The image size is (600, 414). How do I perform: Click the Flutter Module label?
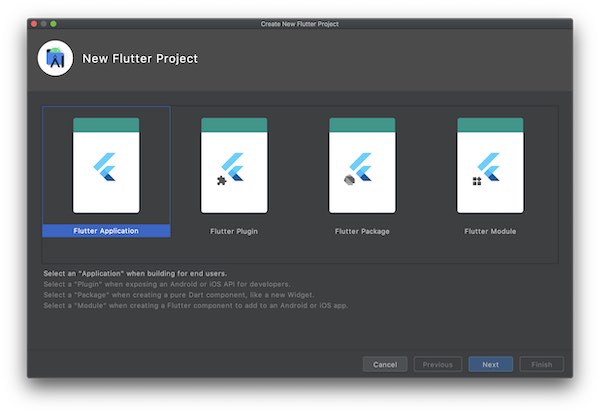490,231
